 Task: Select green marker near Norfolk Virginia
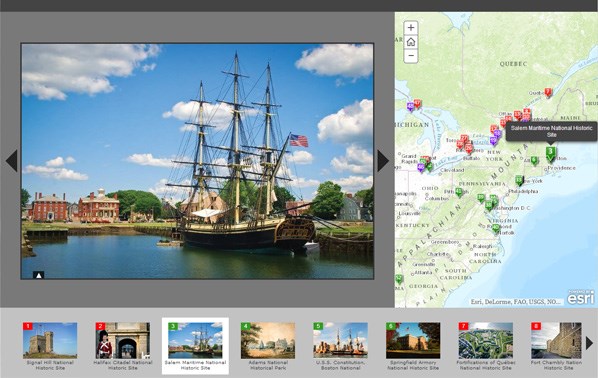coord(495,228)
